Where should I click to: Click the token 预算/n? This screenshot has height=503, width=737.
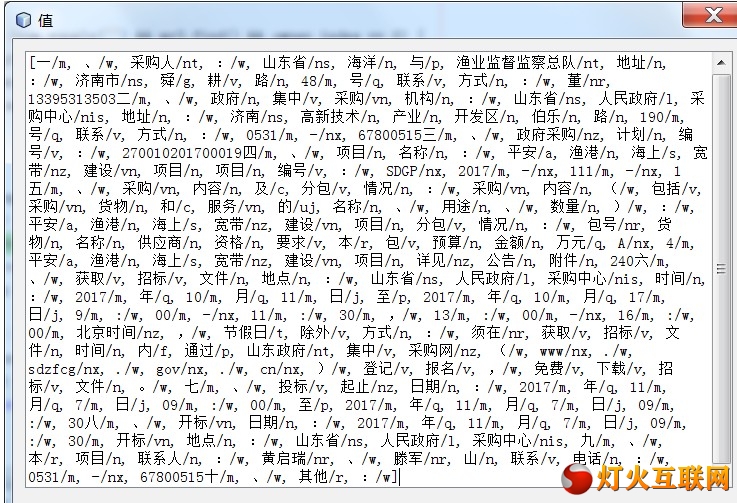(x=457, y=243)
